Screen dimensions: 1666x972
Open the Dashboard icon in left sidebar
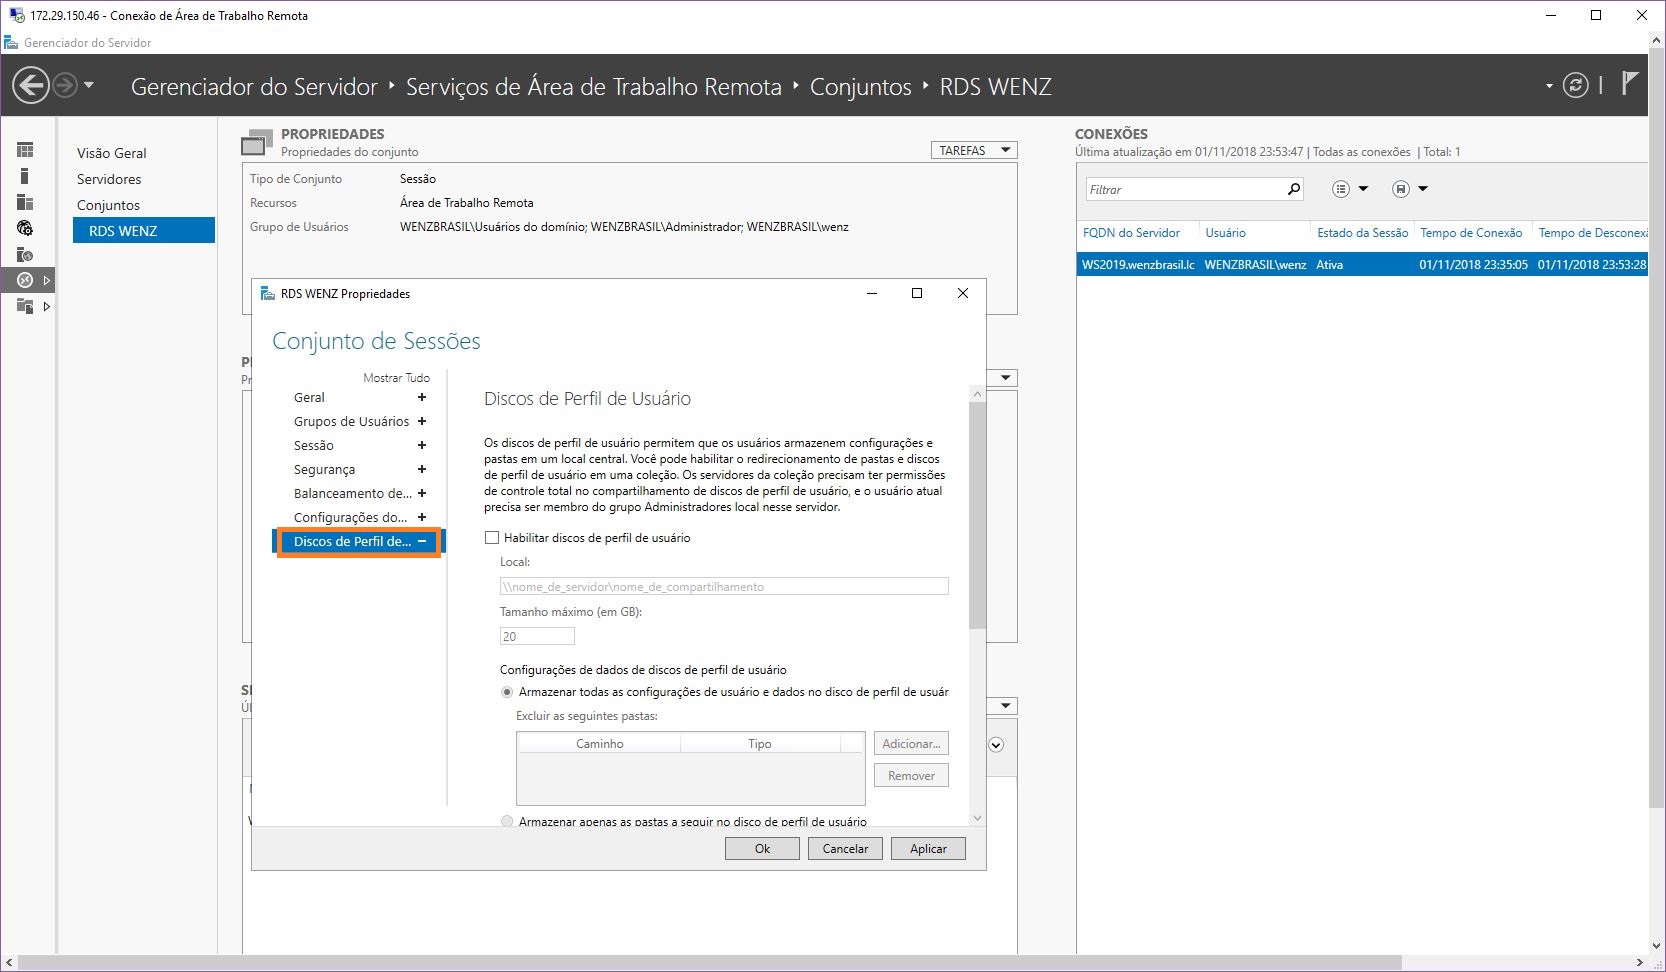click(x=25, y=150)
